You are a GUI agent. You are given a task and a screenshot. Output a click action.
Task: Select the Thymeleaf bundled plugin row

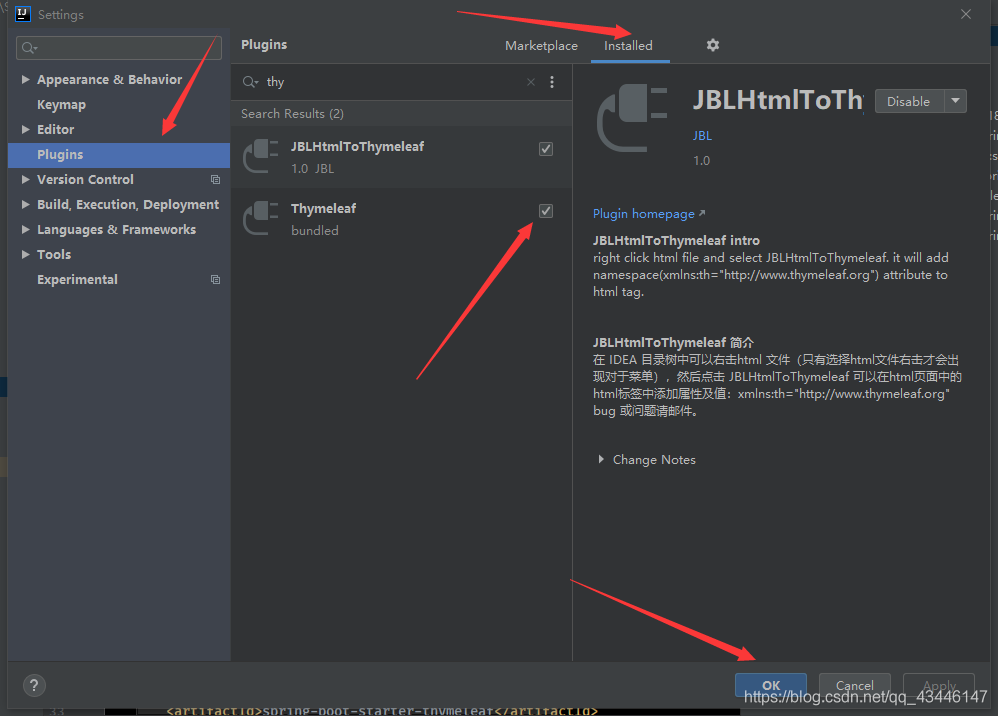point(402,219)
